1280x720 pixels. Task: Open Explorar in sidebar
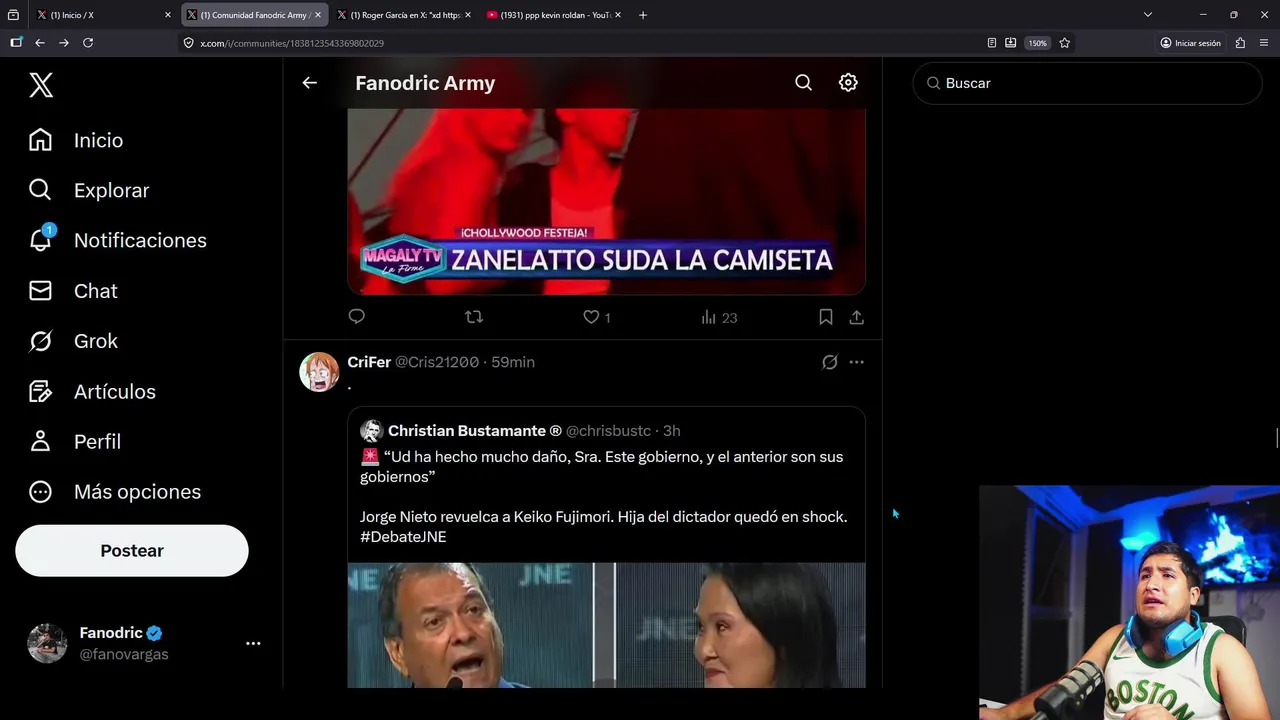point(89,190)
